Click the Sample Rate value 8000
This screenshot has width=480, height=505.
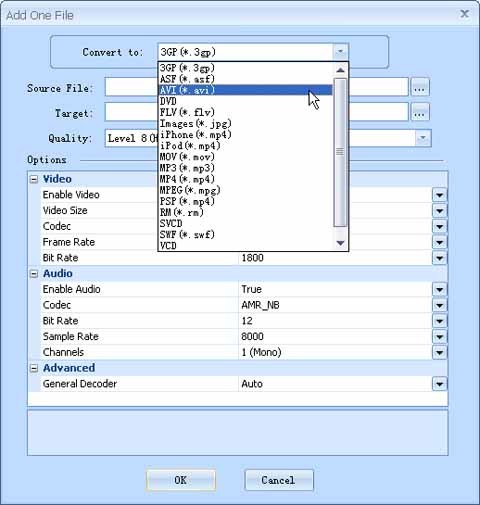(x=252, y=336)
